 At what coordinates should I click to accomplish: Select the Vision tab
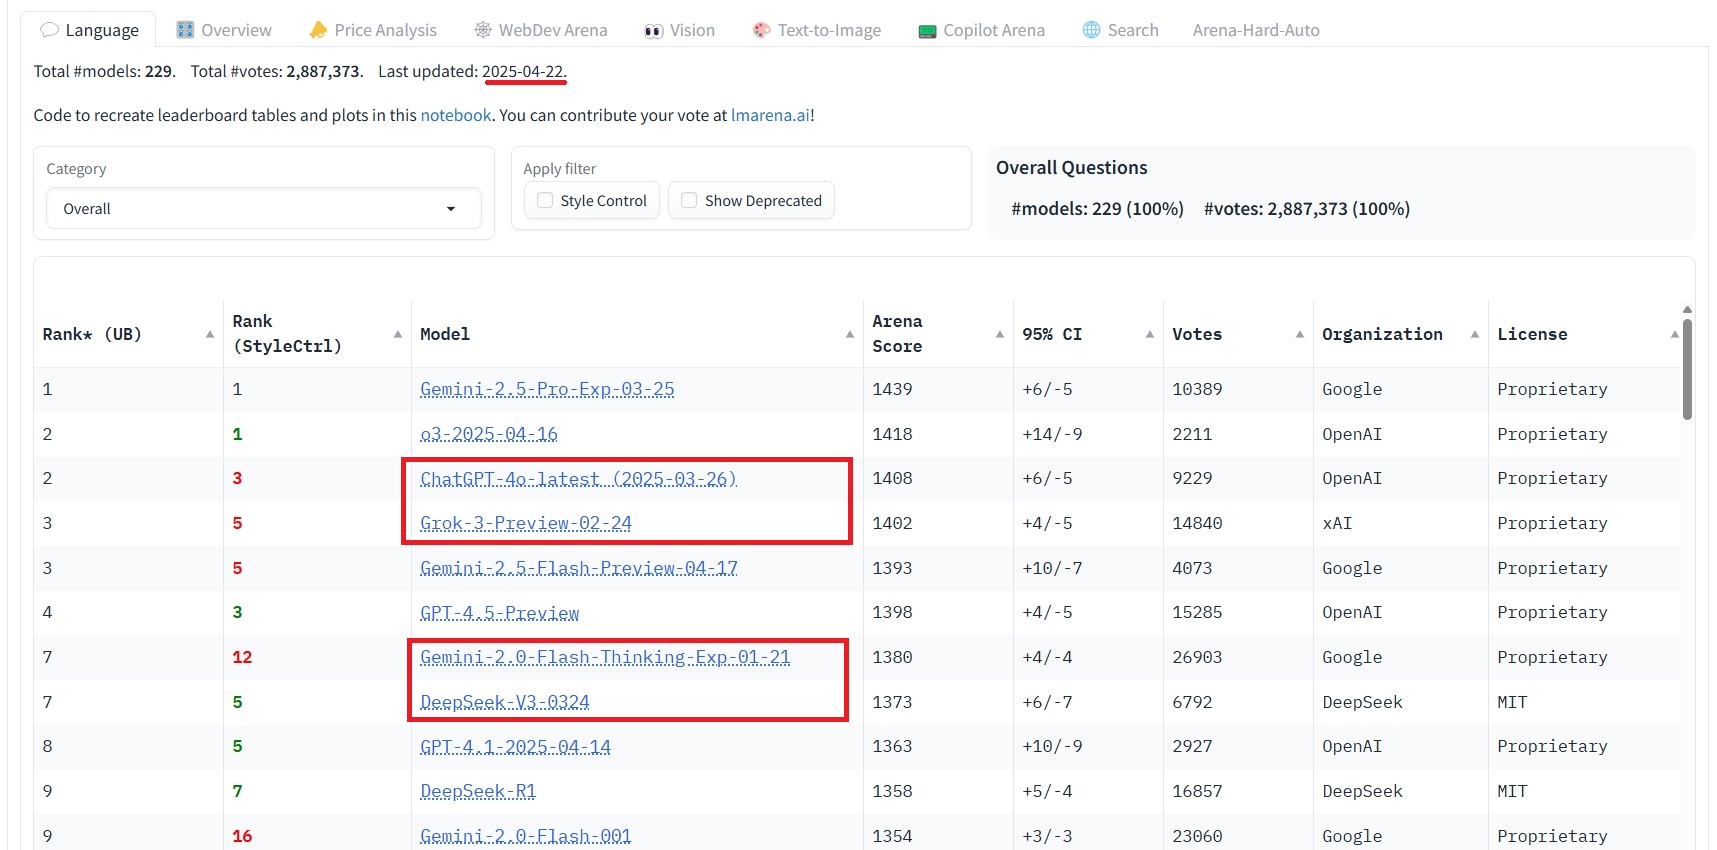point(680,30)
